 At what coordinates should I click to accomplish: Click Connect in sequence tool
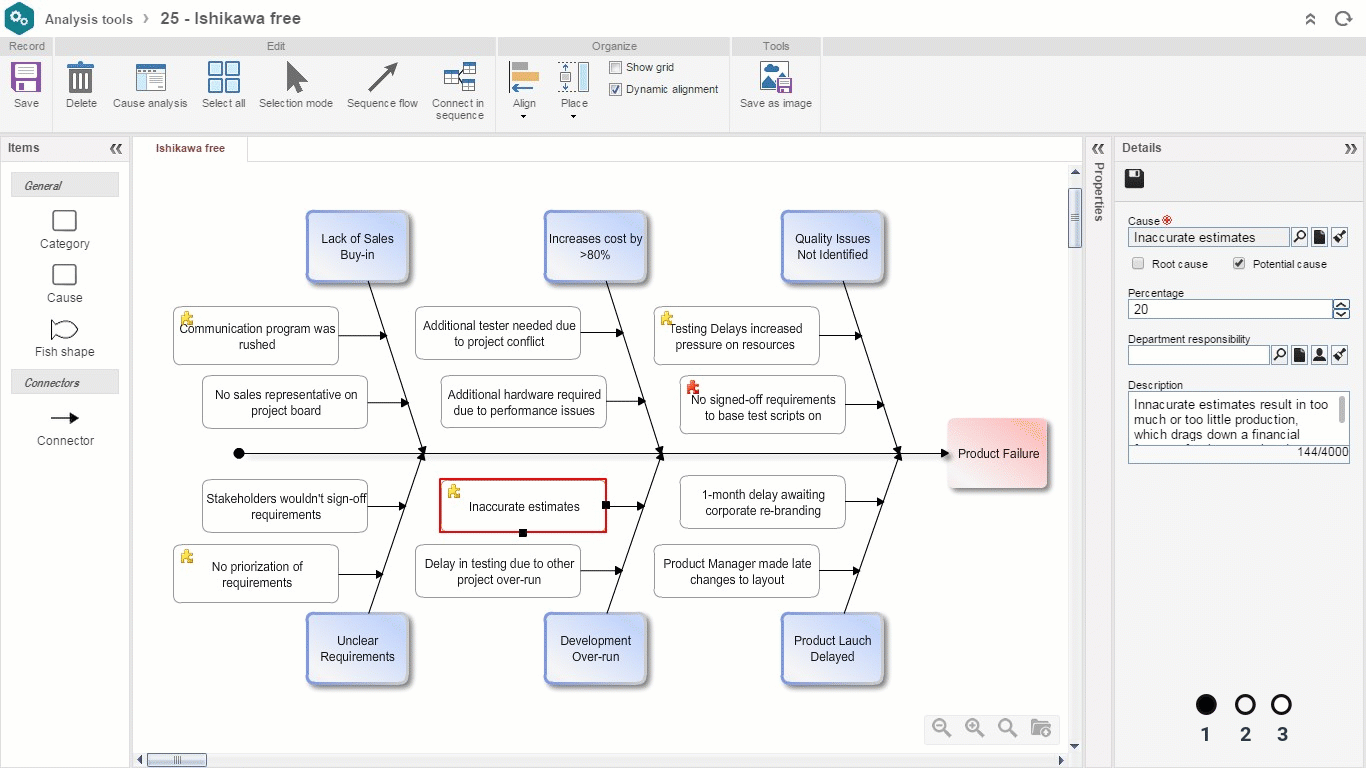(x=459, y=78)
